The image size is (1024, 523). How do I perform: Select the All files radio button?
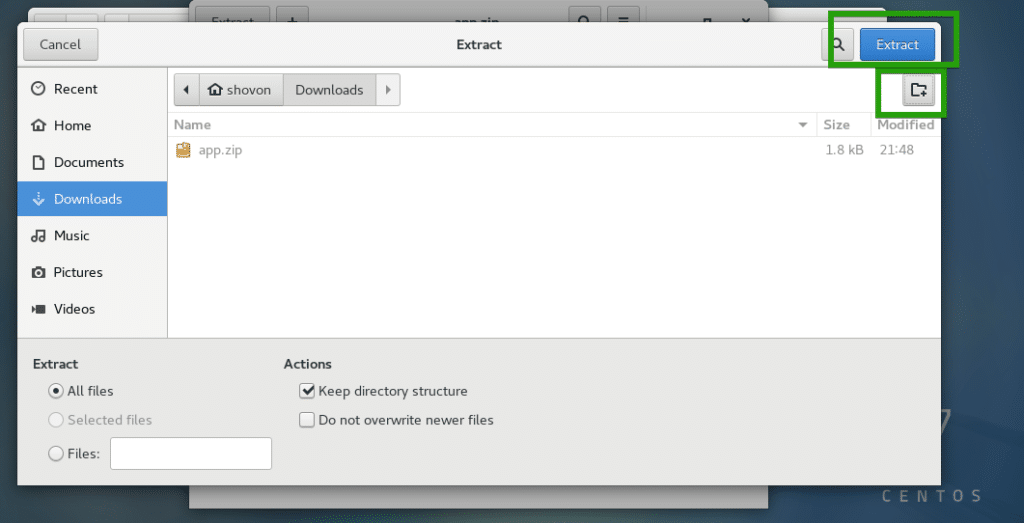point(56,391)
